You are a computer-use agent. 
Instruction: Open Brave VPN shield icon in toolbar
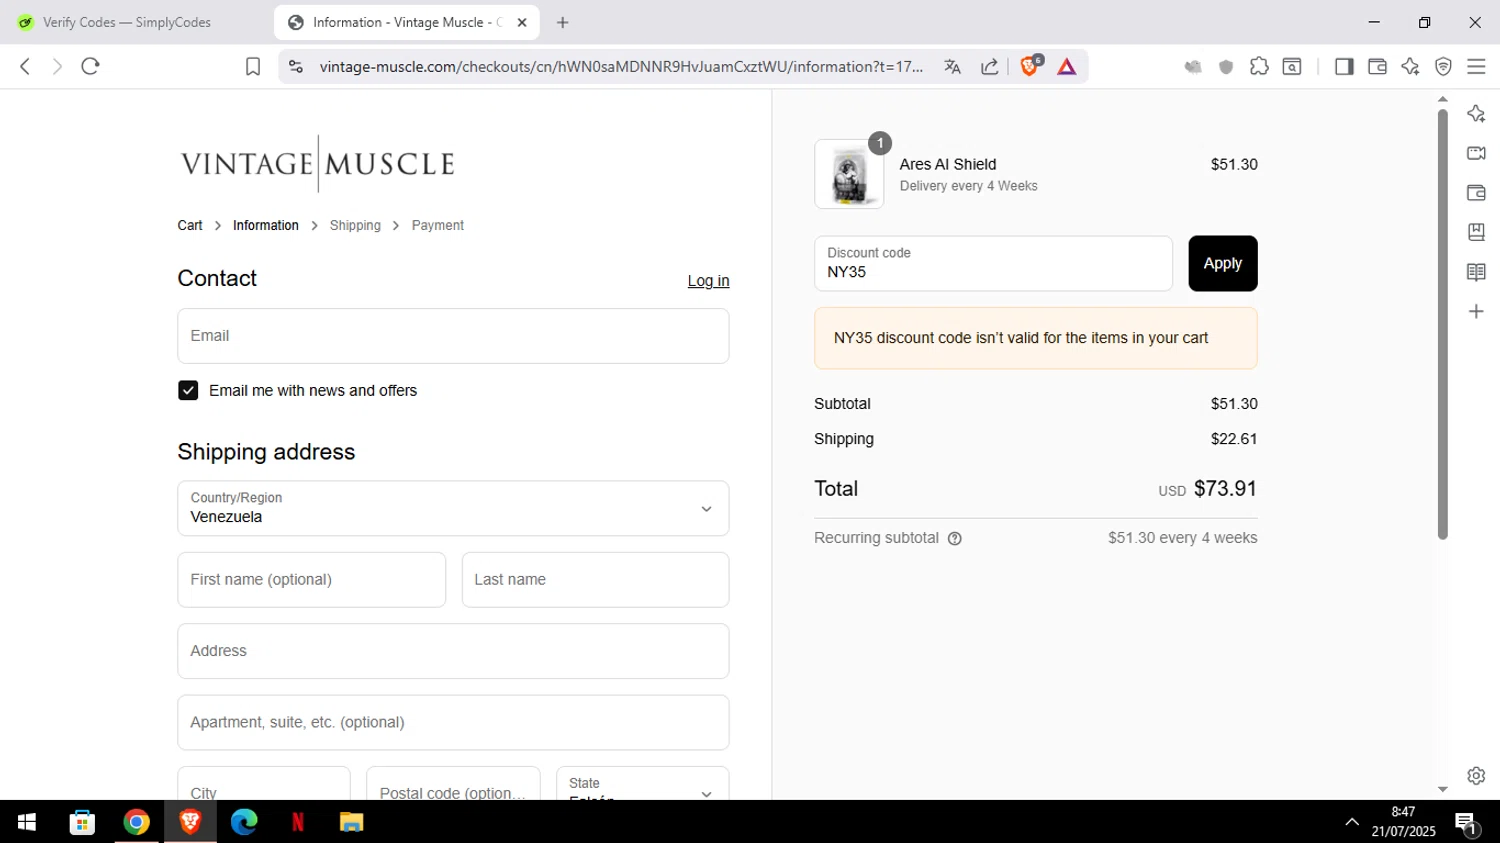[1443, 66]
